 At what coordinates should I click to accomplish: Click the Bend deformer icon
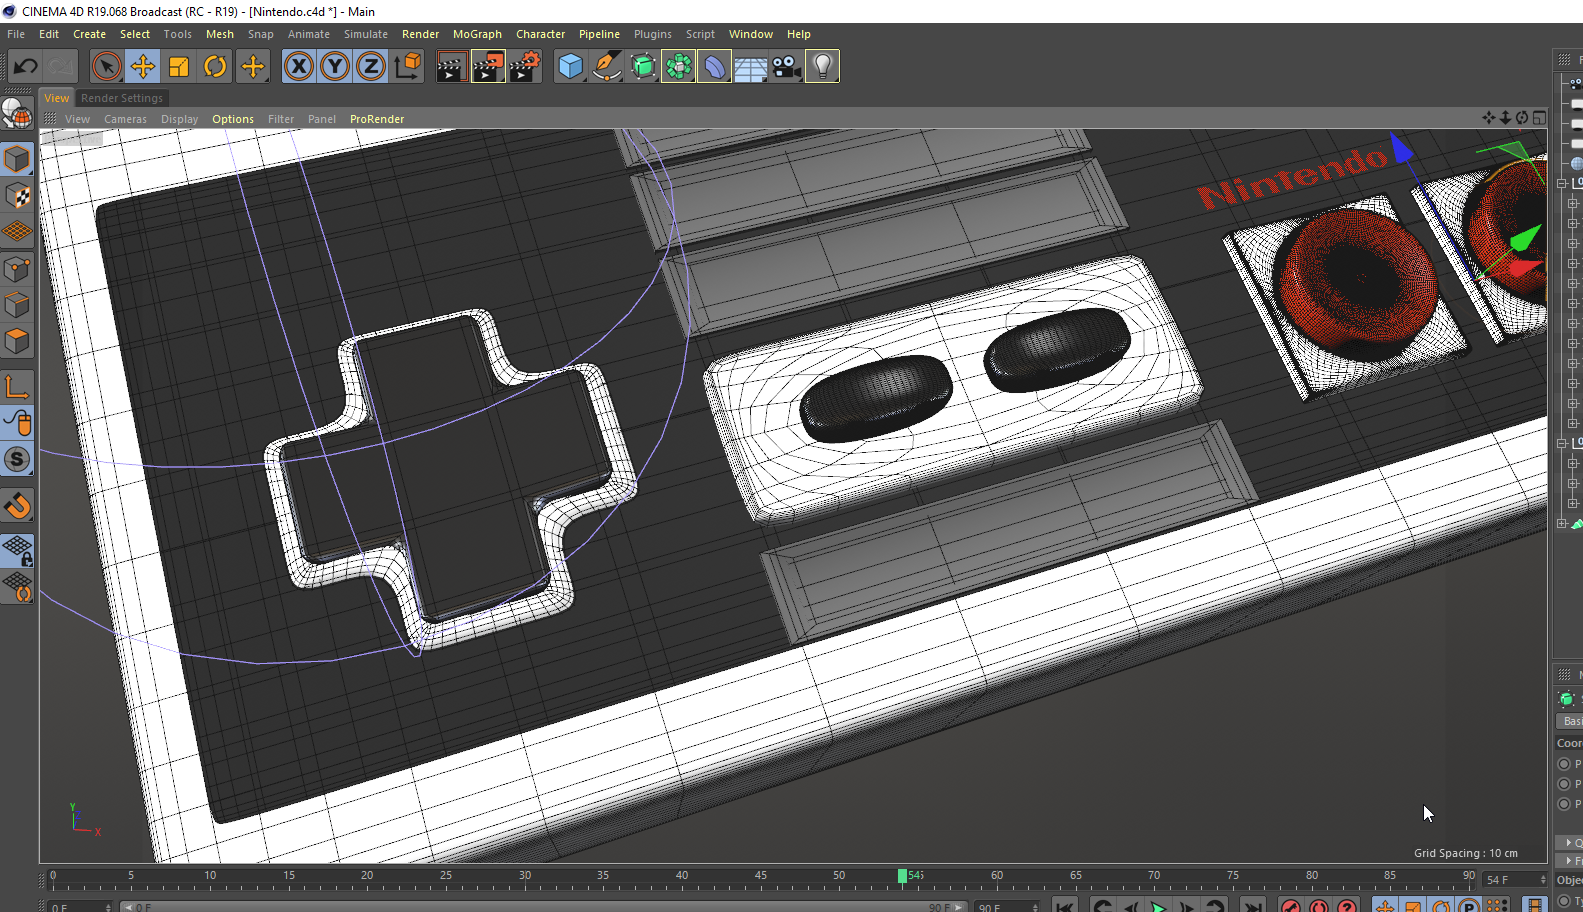point(714,67)
